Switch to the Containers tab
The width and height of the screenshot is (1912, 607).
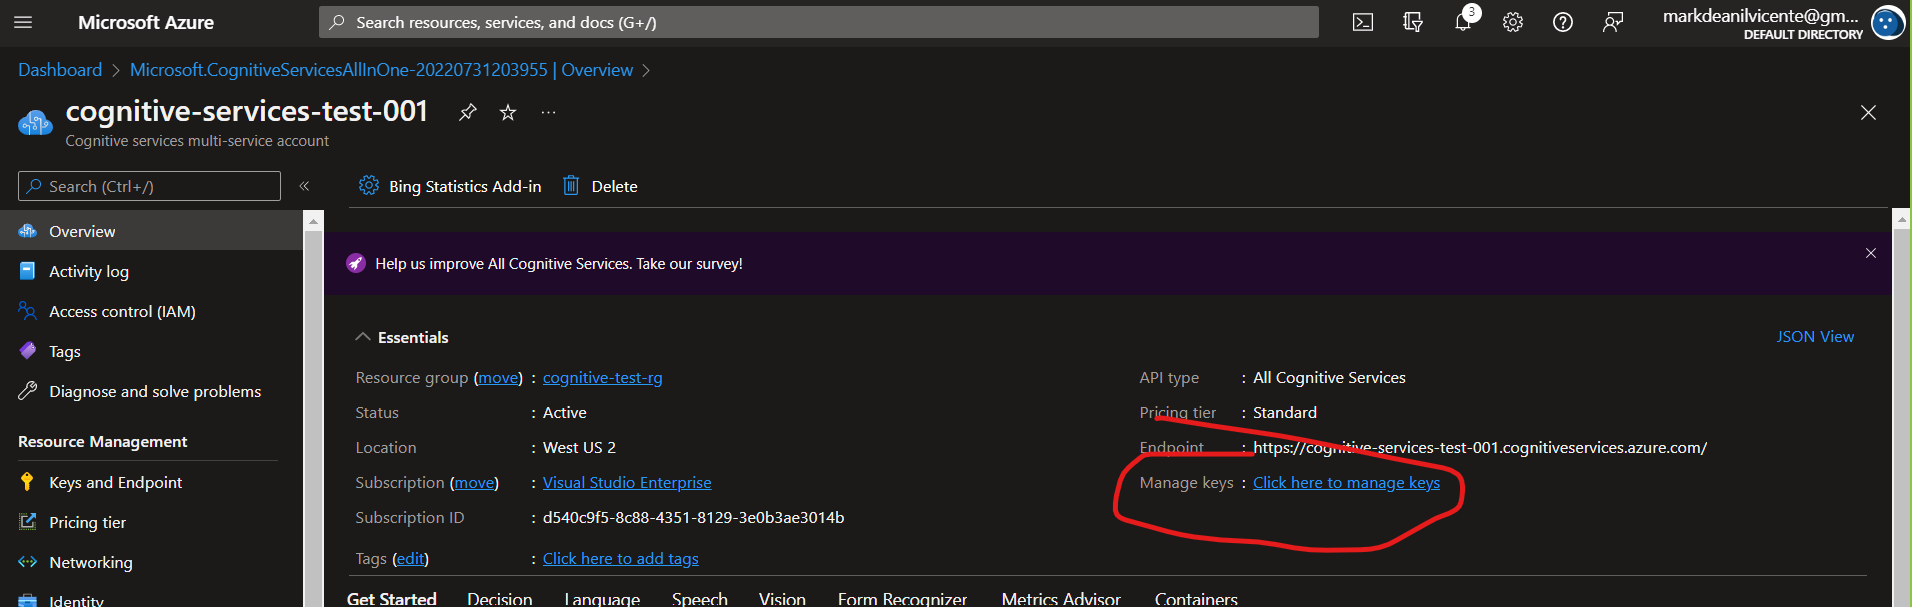point(1196,598)
